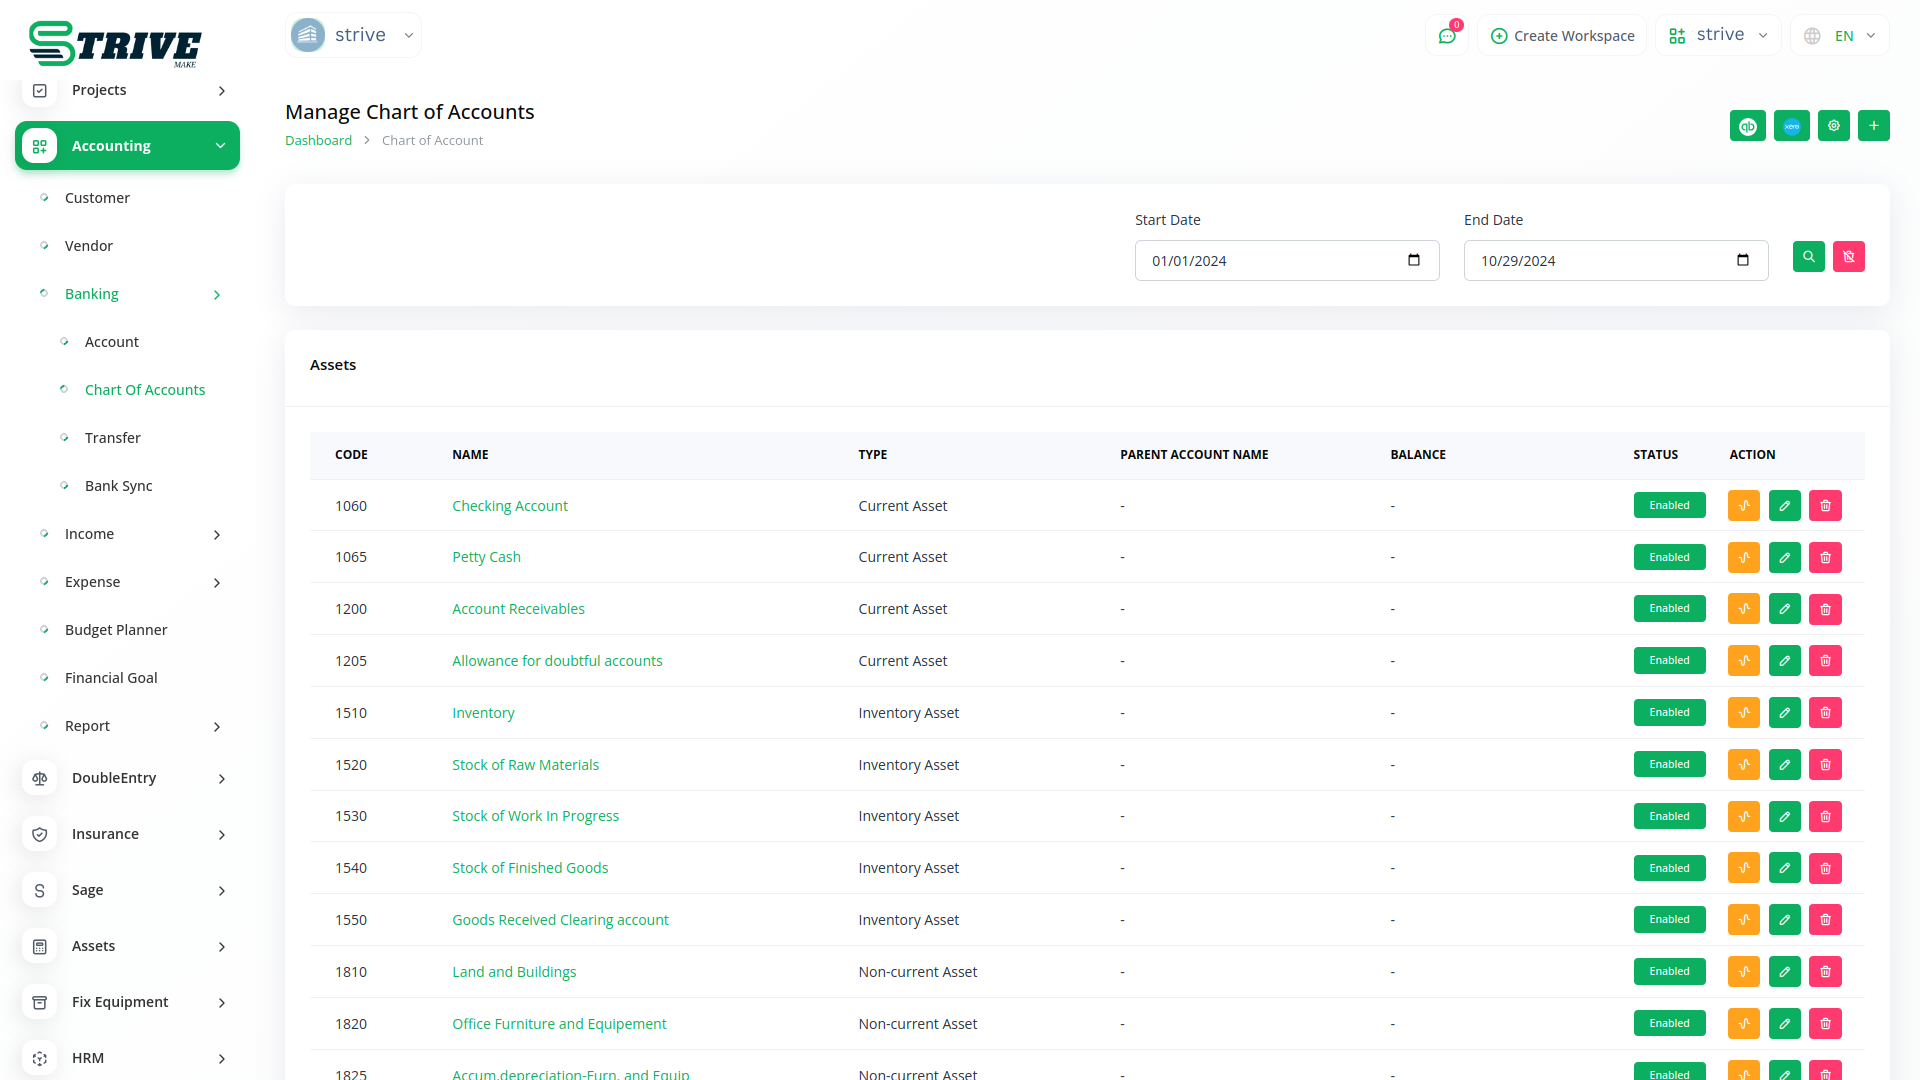This screenshot has height=1080, width=1920.
Task: Click the QuickBooks integration icon
Action: tap(1747, 126)
